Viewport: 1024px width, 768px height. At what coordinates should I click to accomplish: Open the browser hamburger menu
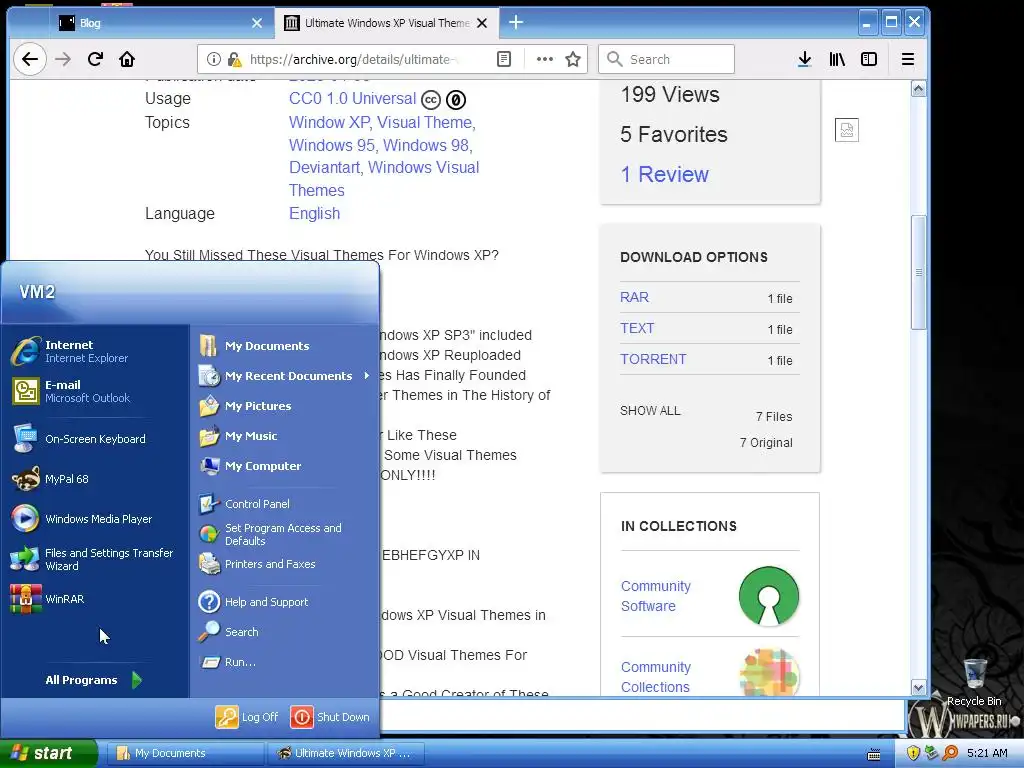point(908,59)
